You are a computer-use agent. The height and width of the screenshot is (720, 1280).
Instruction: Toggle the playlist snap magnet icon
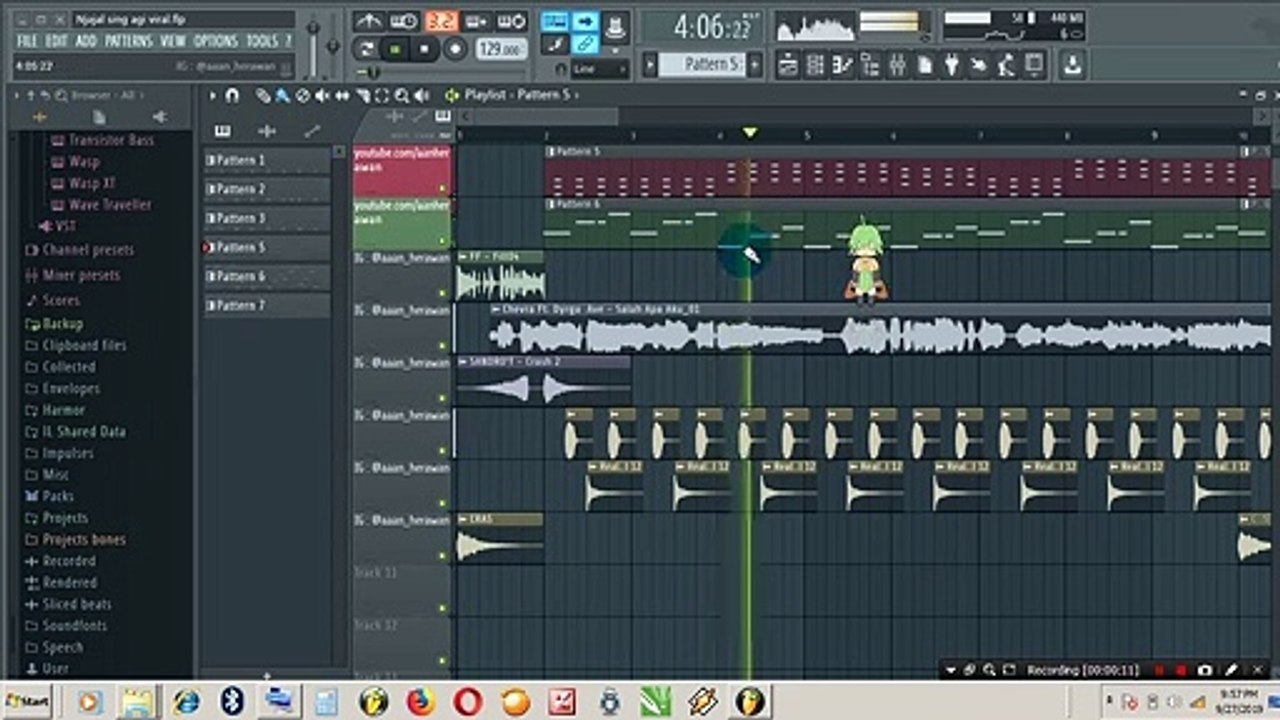click(232, 96)
